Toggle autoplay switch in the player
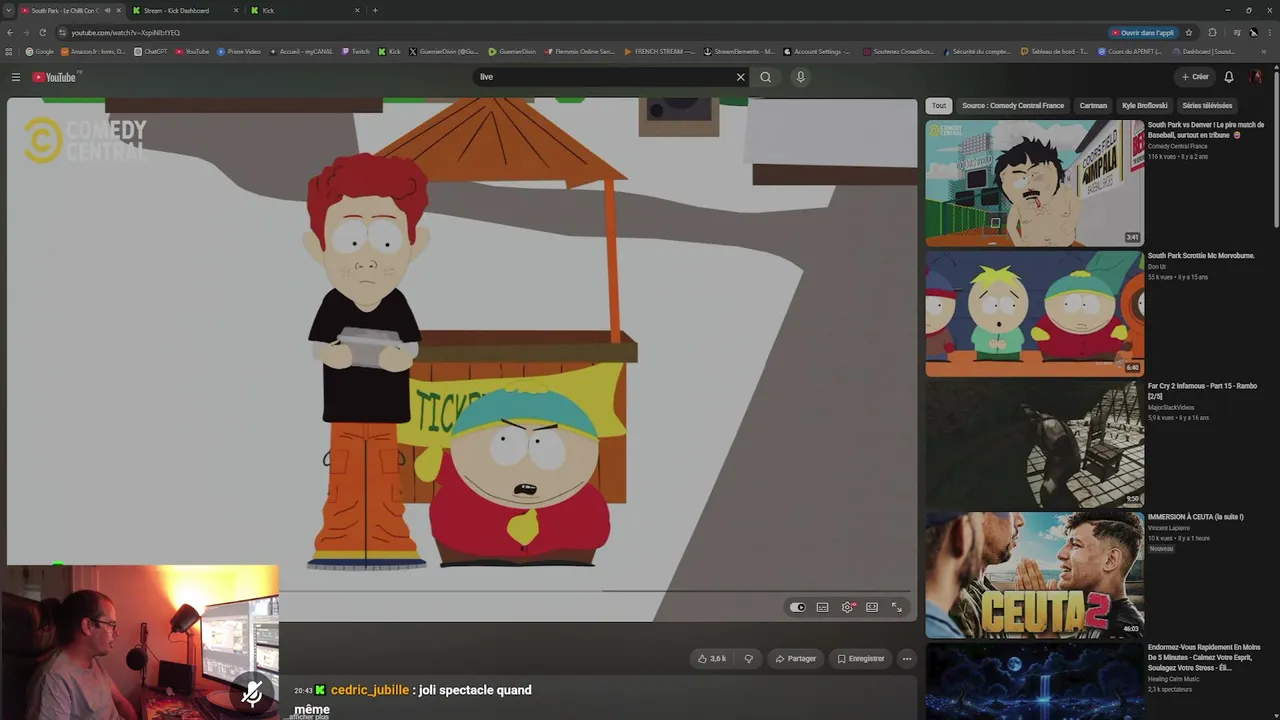 click(x=797, y=607)
